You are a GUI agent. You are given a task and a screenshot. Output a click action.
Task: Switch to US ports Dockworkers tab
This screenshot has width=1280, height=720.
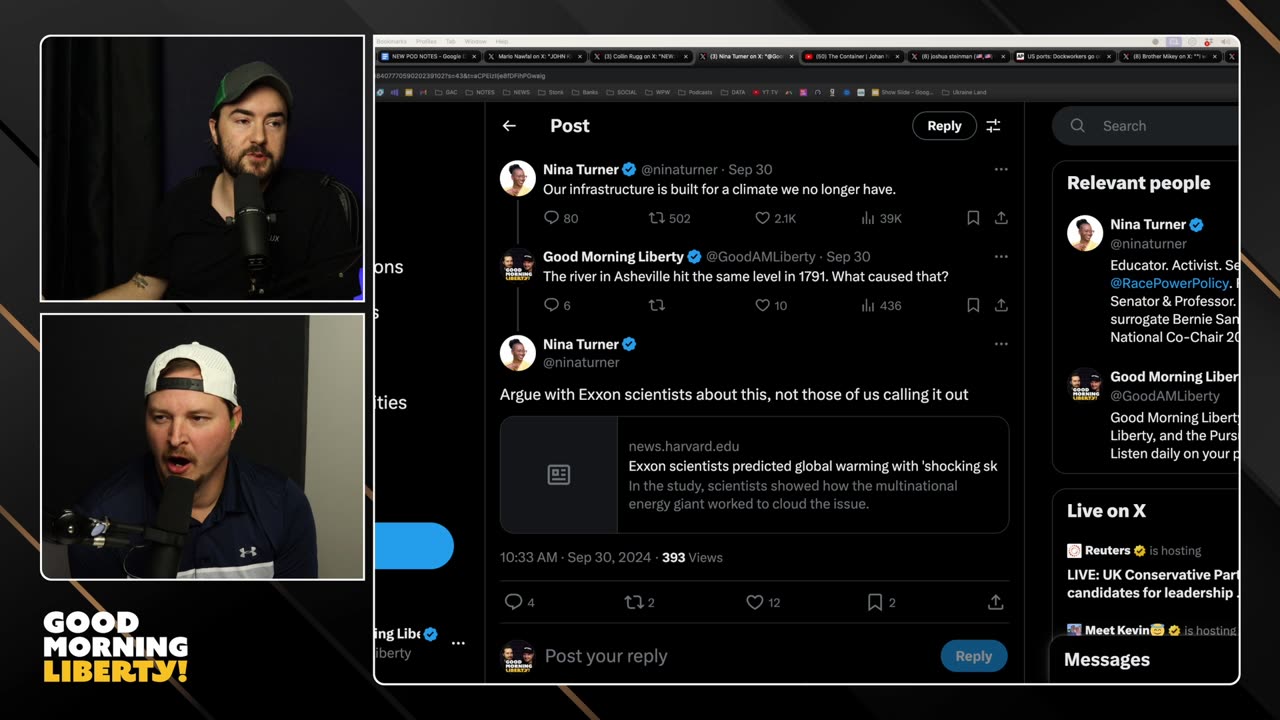[1063, 57]
